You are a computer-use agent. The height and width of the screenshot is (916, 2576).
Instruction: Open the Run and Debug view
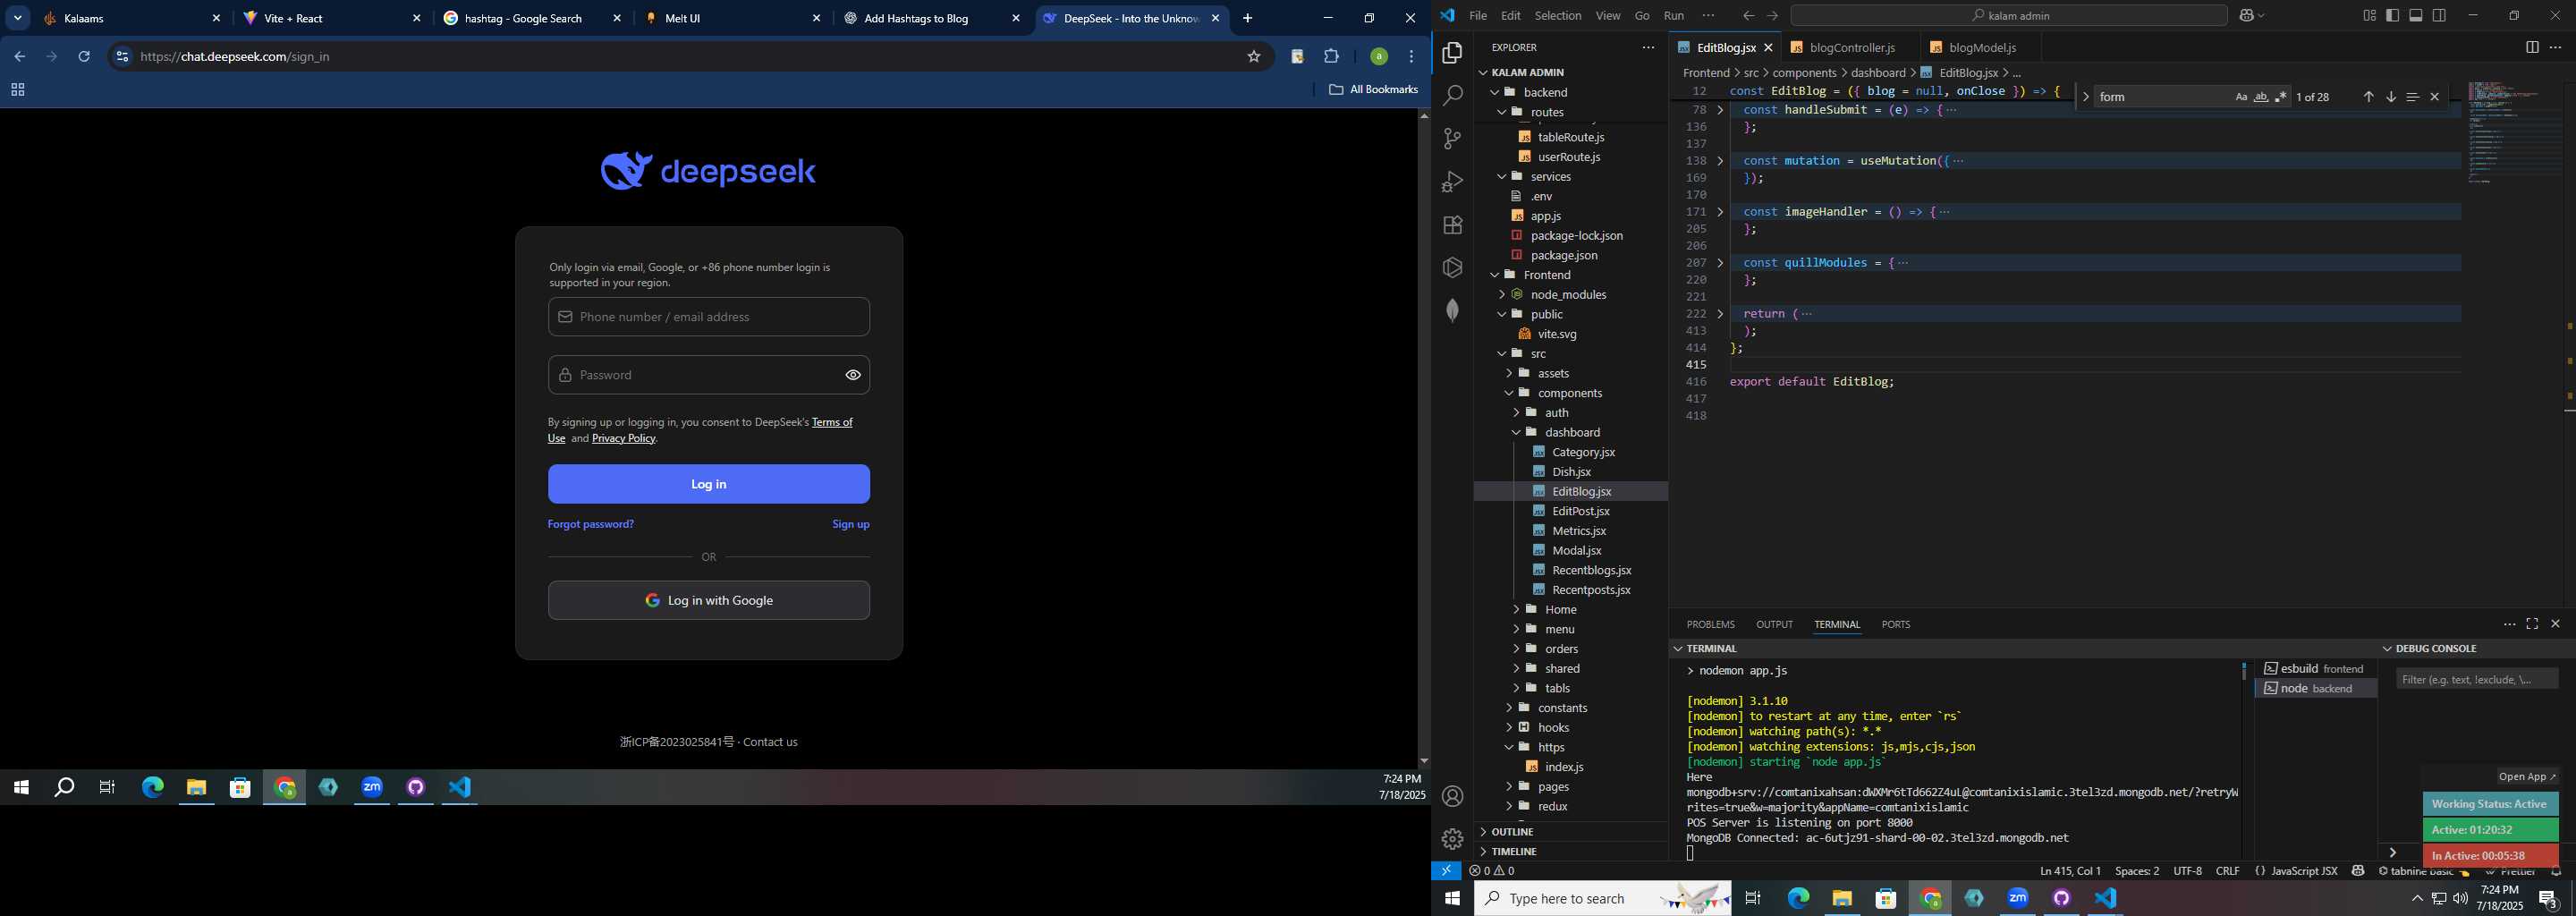[1452, 182]
